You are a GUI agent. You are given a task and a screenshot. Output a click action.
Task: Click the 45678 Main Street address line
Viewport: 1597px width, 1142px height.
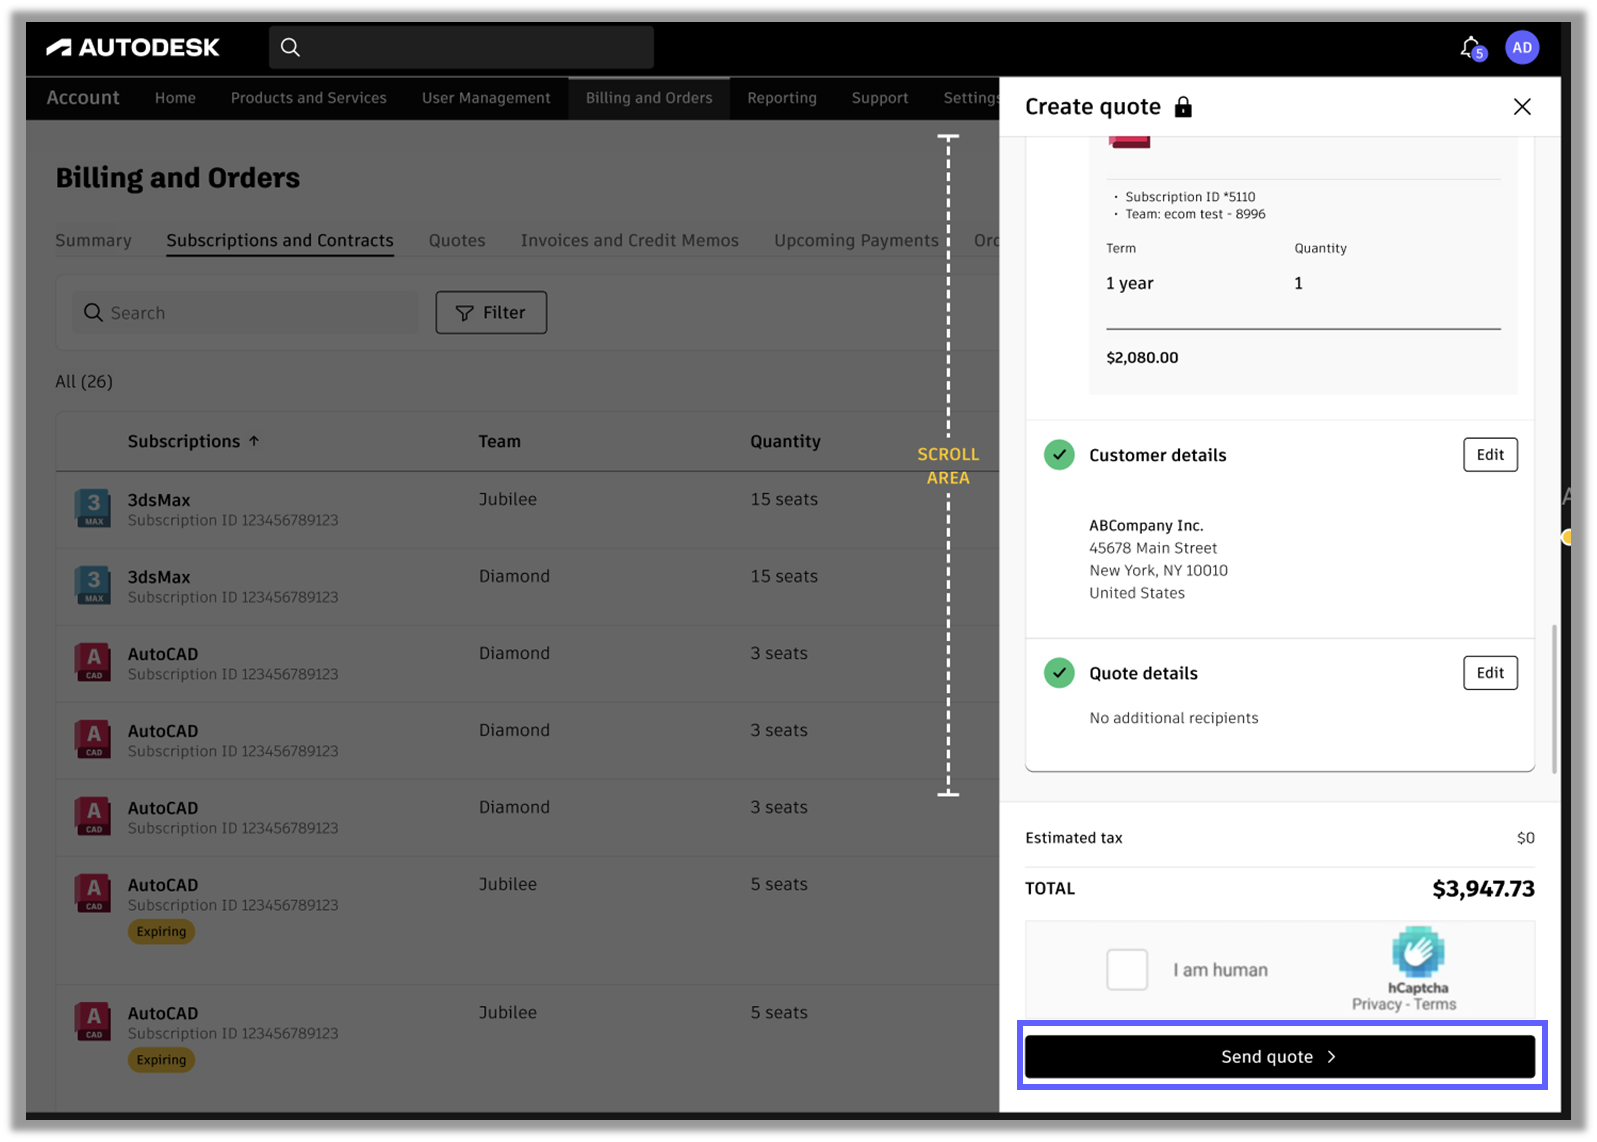tap(1153, 548)
